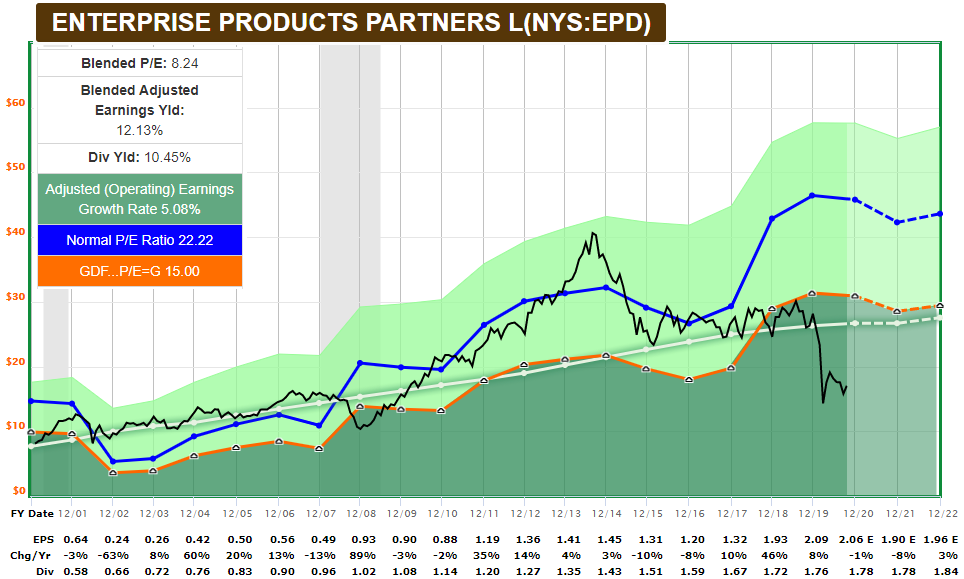
Task: Click the EPS value 0.24 for 12/02
Action: pyautogui.click(x=117, y=540)
